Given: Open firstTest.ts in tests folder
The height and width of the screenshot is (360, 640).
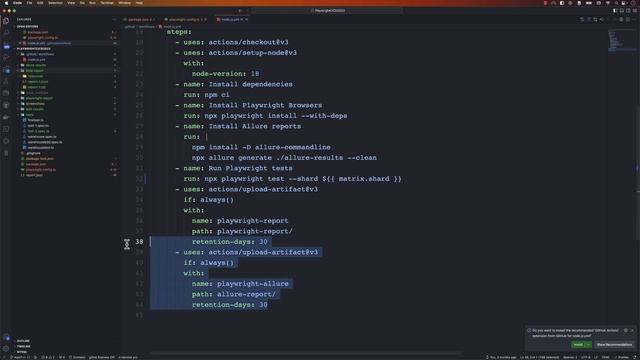Looking at the screenshot, I should click(36, 120).
